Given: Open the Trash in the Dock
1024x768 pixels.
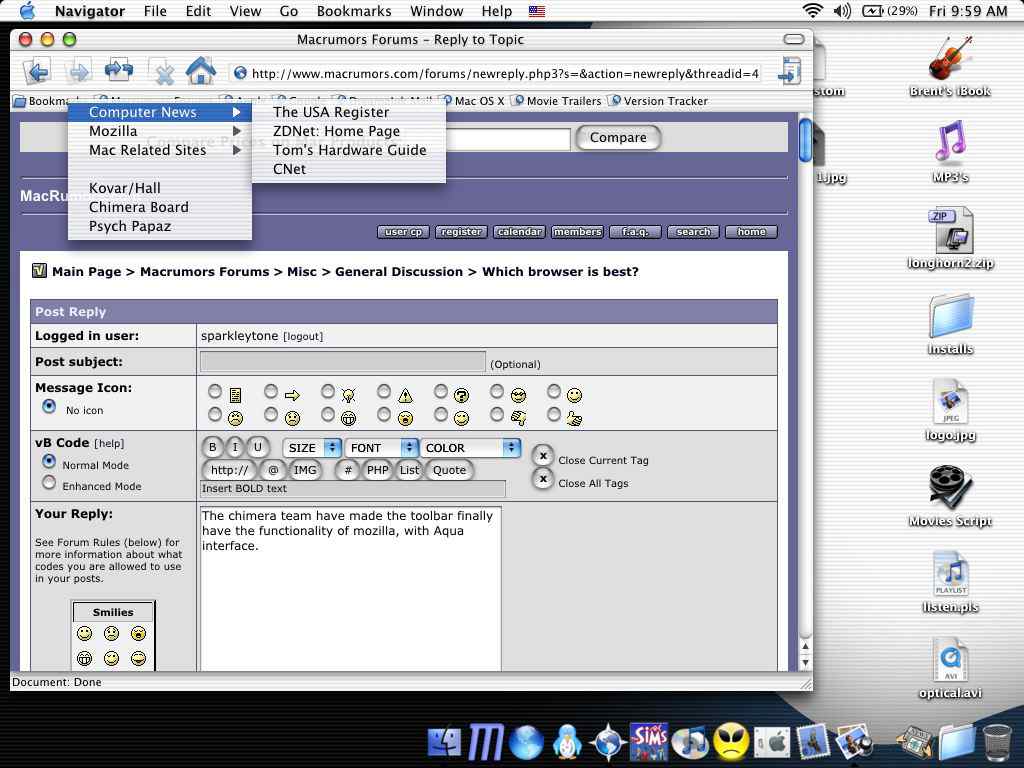Looking at the screenshot, I should point(997,743).
